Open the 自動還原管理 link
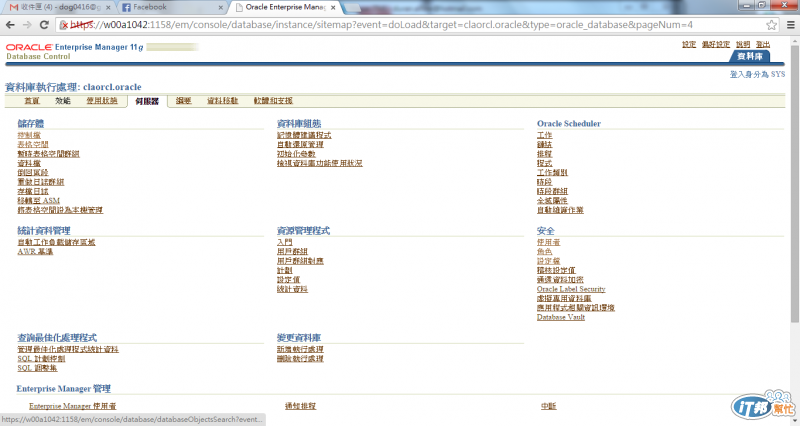Image resolution: width=800 pixels, height=426 pixels. click(300, 144)
